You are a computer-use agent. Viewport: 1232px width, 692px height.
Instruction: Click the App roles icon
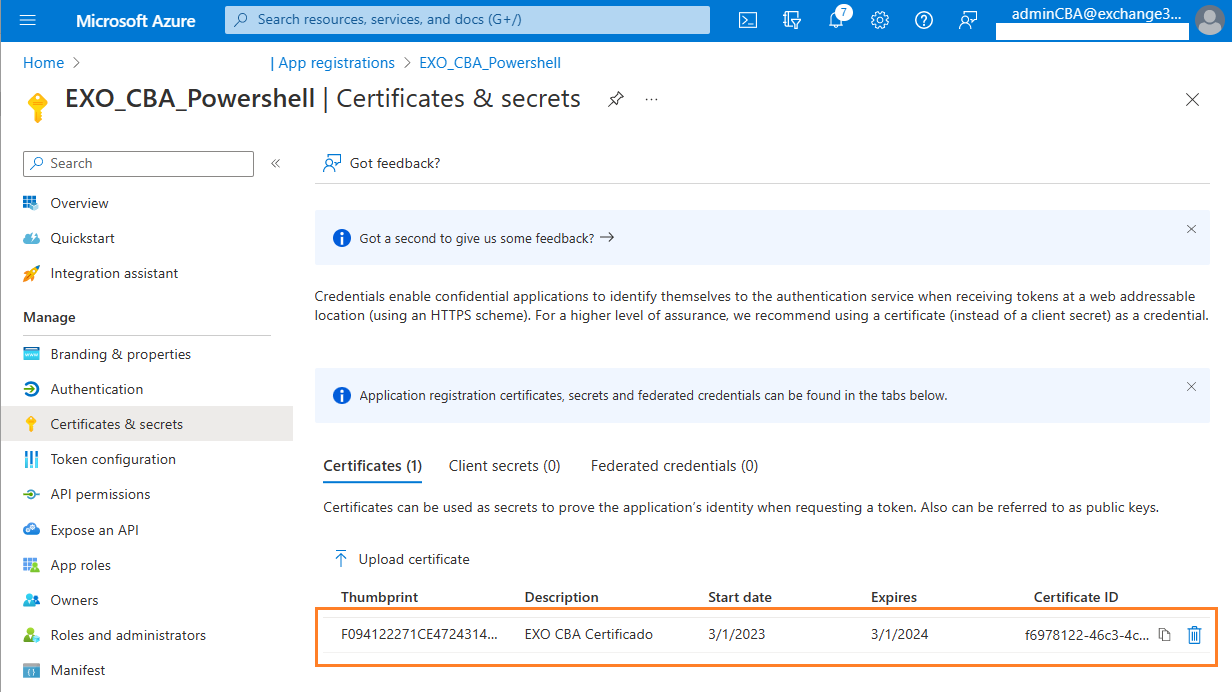coord(31,565)
